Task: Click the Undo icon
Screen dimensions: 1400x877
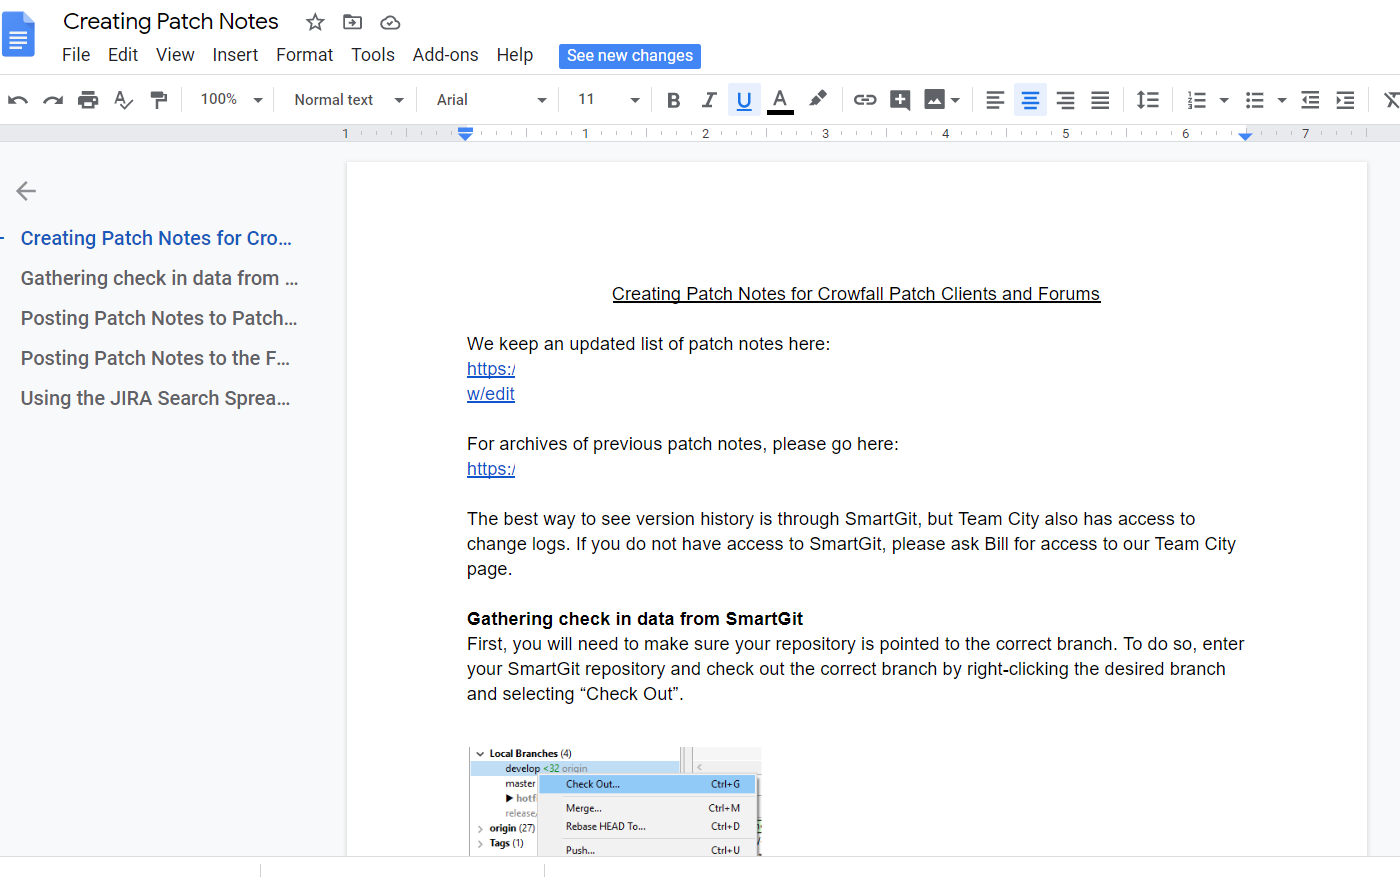Action: (18, 99)
